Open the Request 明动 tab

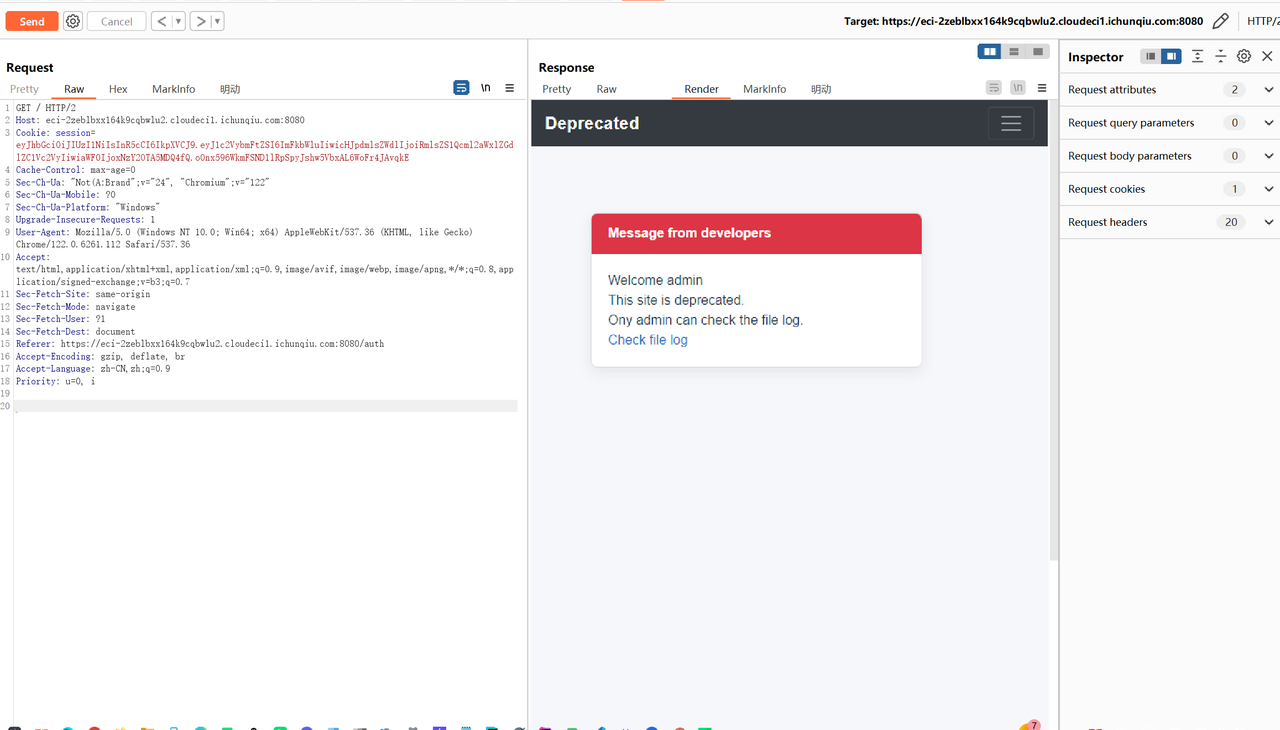click(x=230, y=89)
